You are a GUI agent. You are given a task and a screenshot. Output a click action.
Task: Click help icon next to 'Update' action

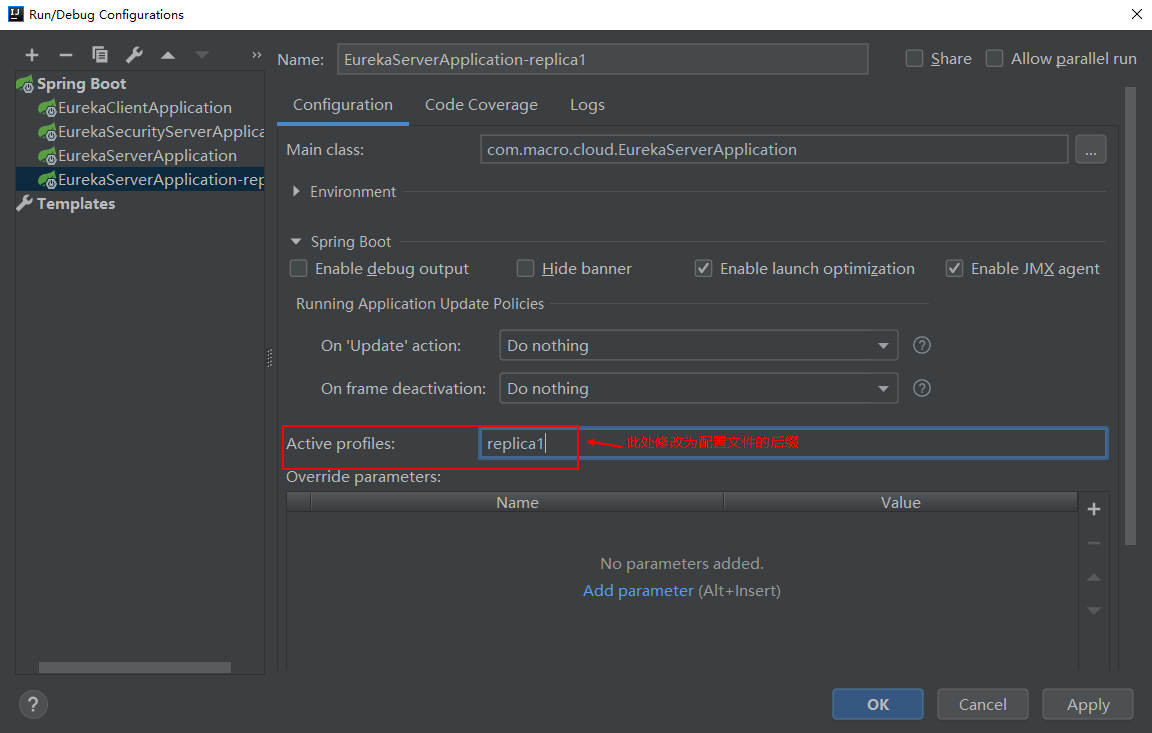pos(922,345)
